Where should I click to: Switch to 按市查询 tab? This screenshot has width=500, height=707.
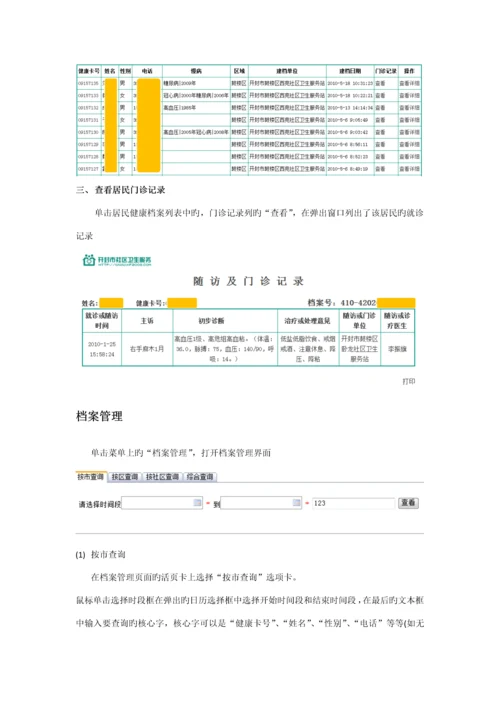91,477
